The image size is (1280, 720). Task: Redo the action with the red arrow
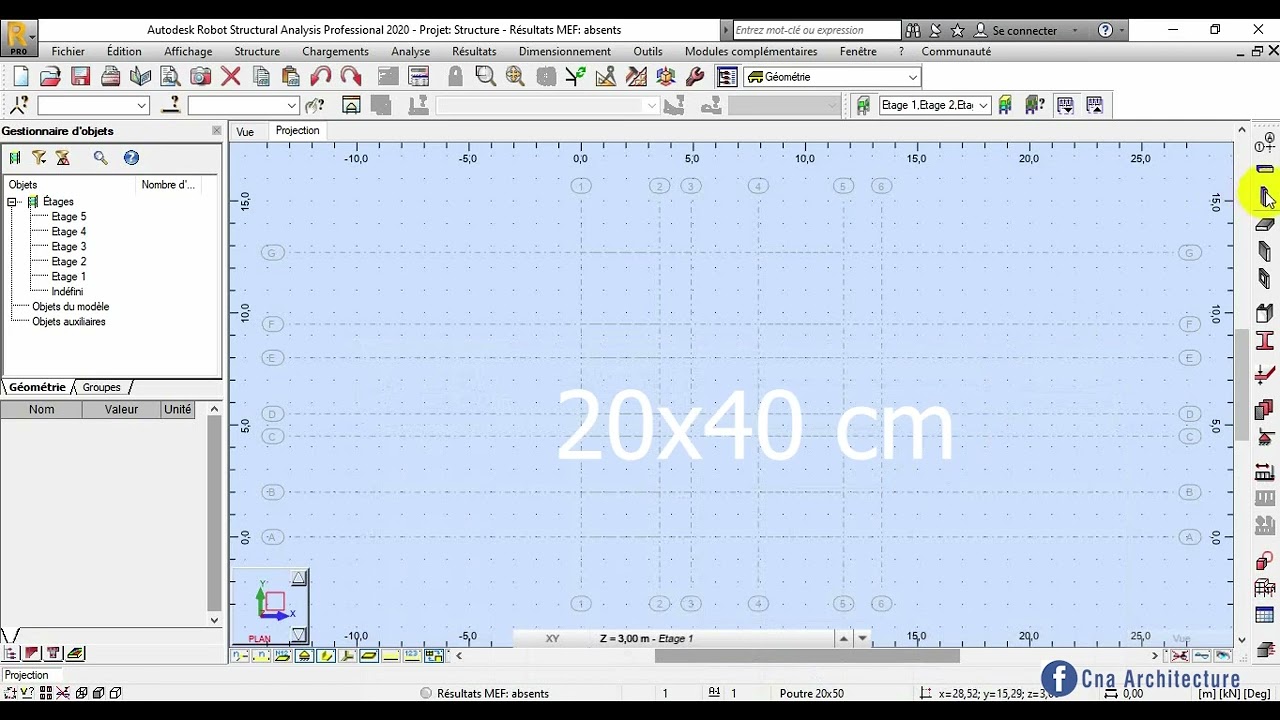[x=351, y=77]
